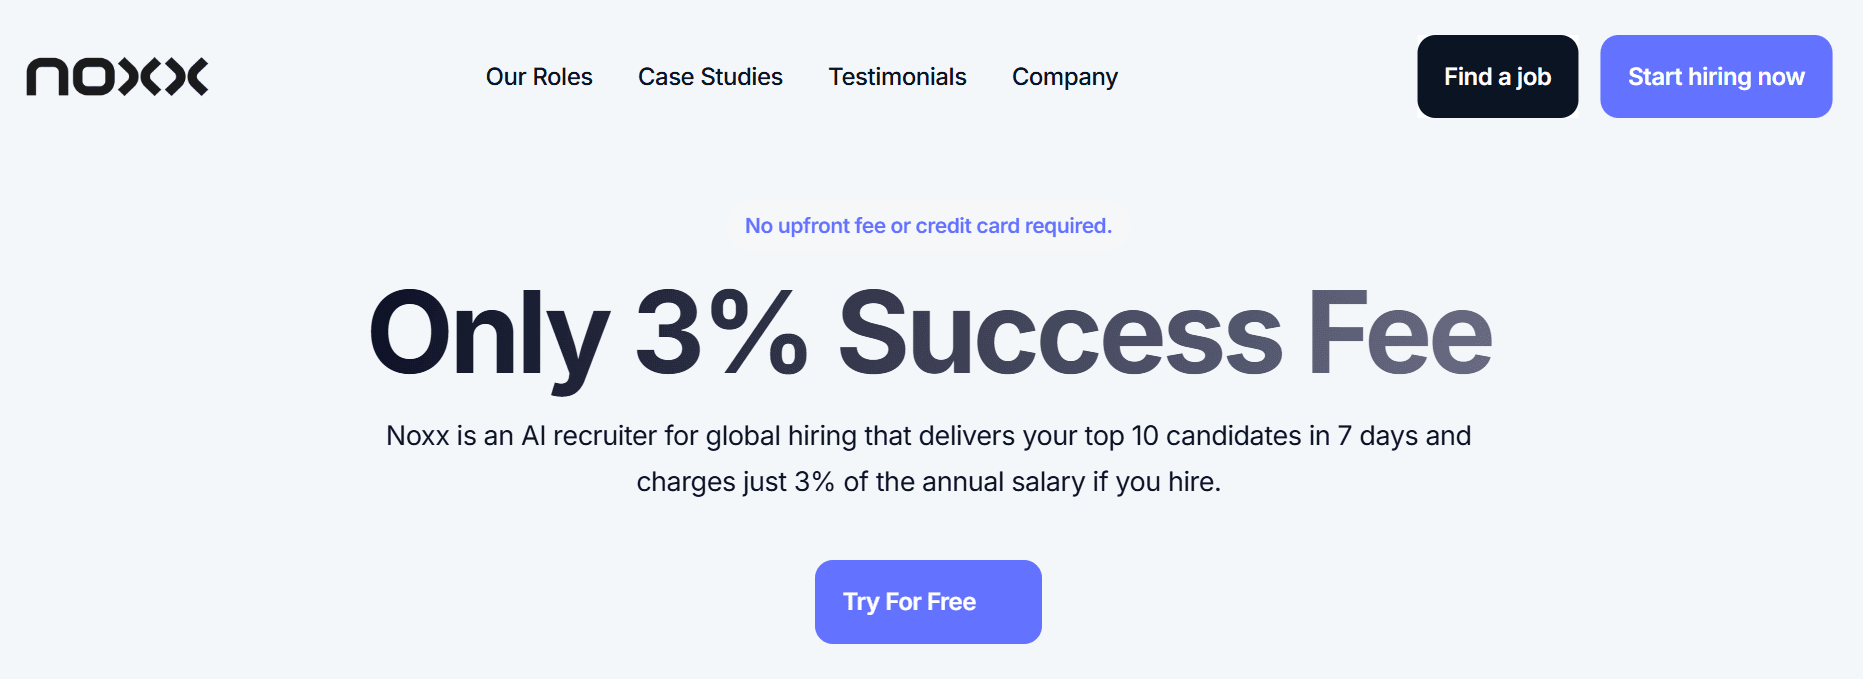Viewport: 1863px width, 679px height.
Task: Read customer stories under Case Studies
Action: 710,76
